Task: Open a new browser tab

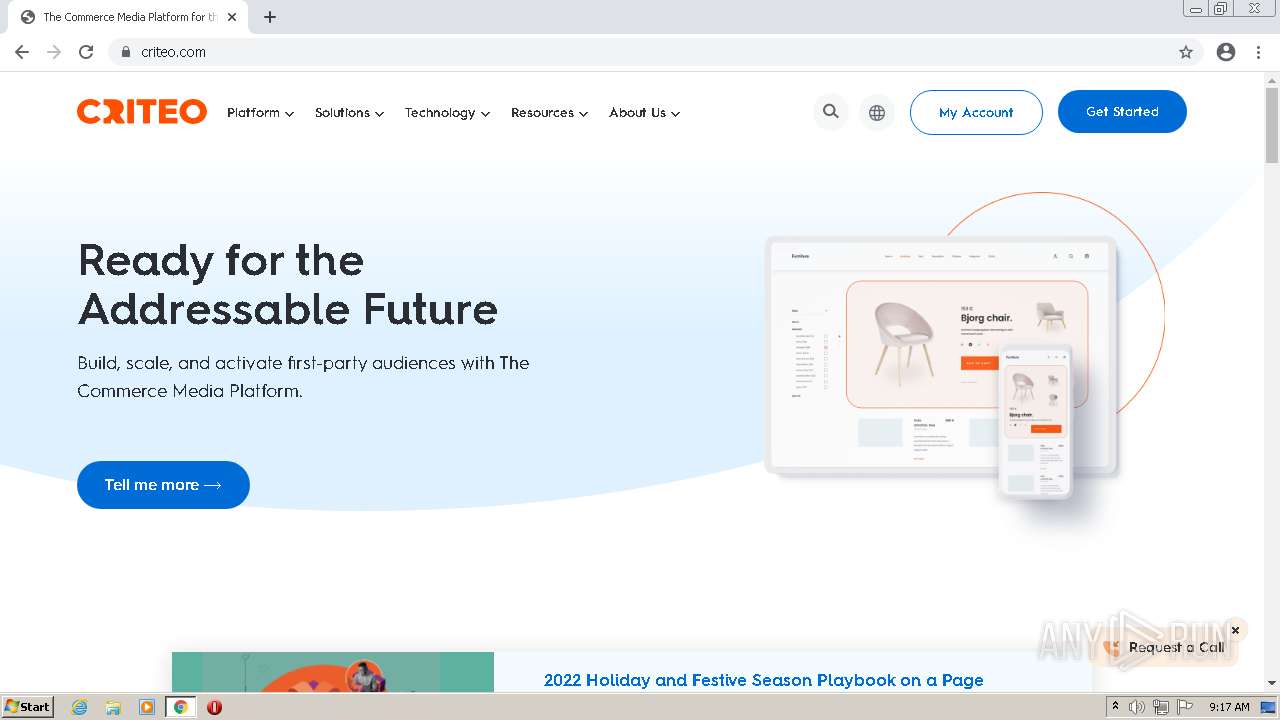Action: (x=270, y=17)
